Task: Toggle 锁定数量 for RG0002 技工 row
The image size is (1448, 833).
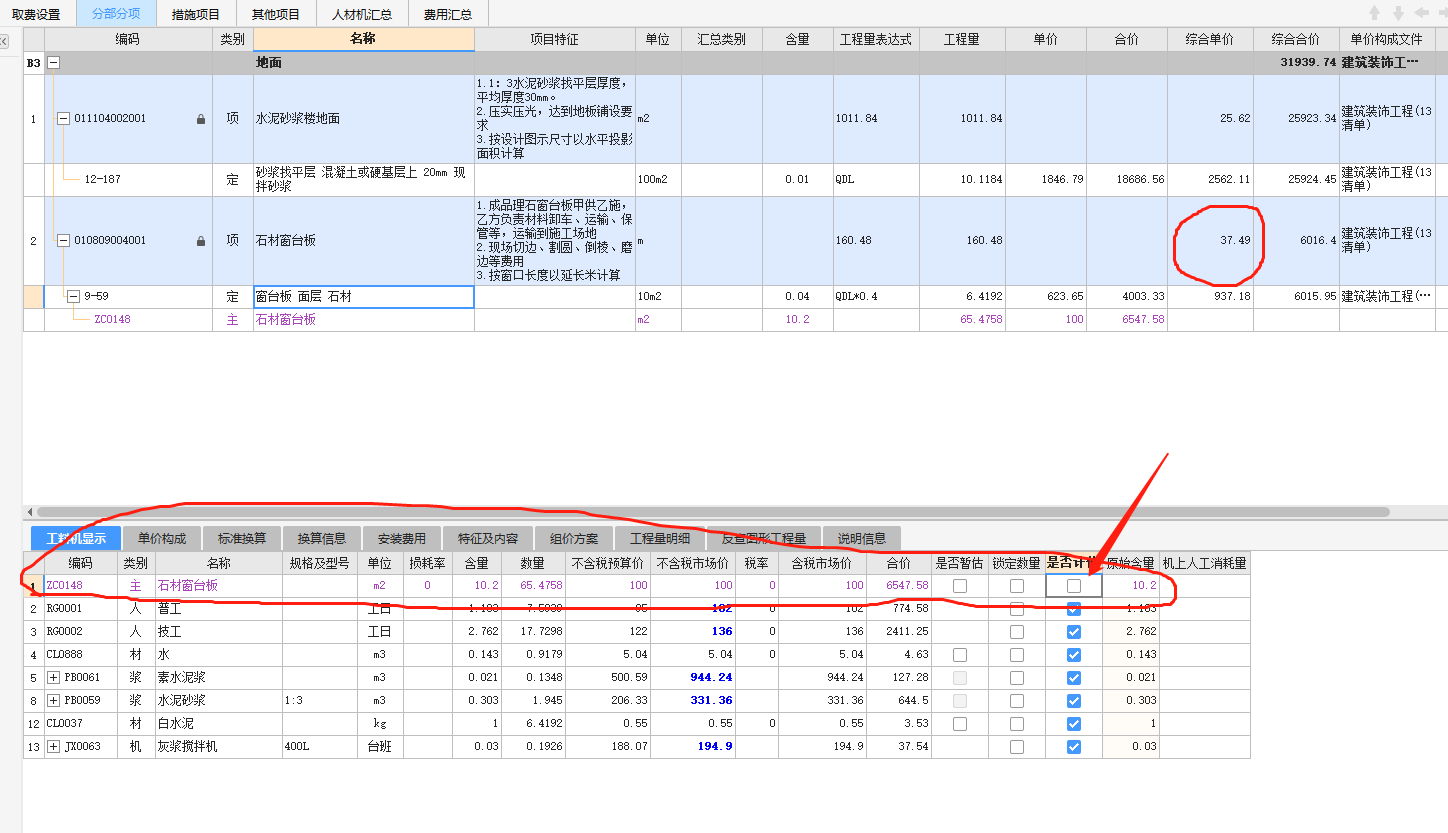Action: tap(1017, 632)
